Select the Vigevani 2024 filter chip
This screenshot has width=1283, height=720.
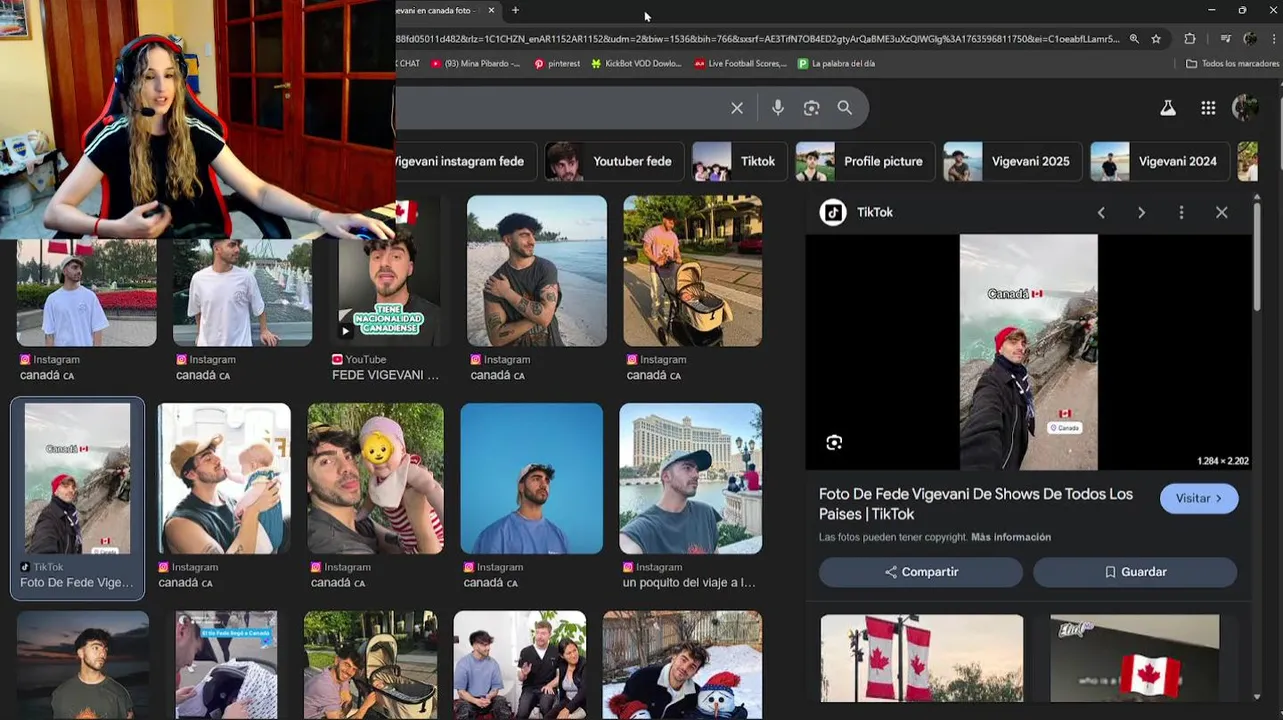pyautogui.click(x=1160, y=161)
